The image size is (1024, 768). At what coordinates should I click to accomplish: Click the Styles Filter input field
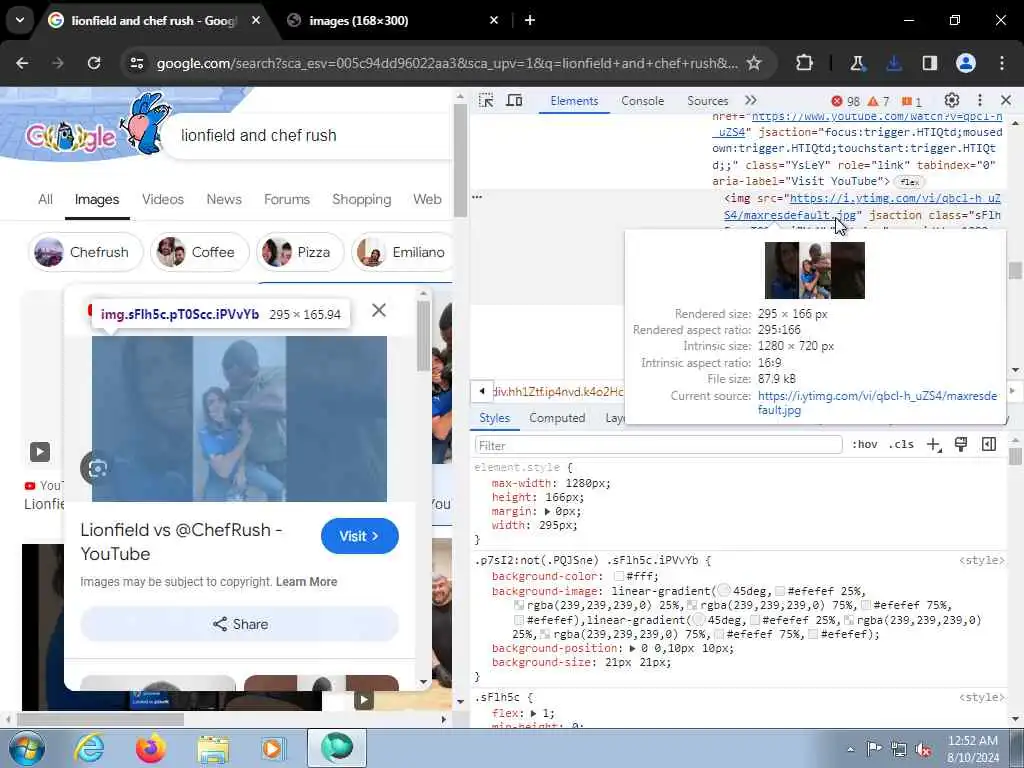[x=658, y=445]
